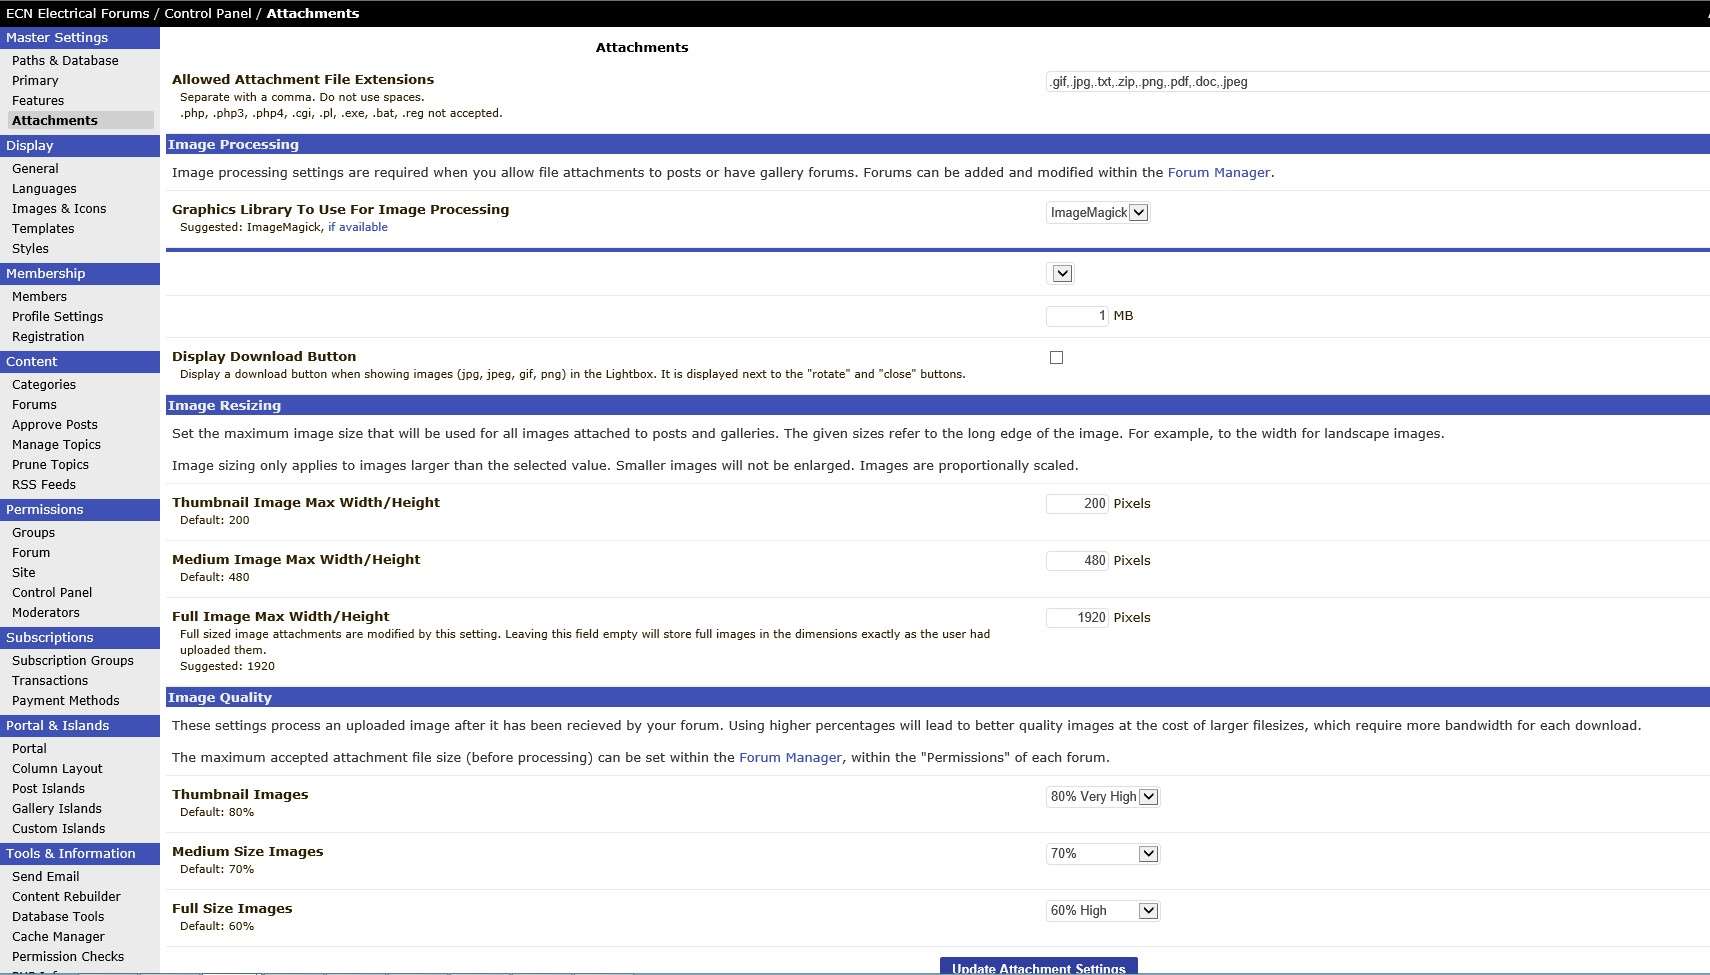This screenshot has height=975, width=1710.
Task: Click the Thumbnail Image Max size field
Action: (1077, 503)
